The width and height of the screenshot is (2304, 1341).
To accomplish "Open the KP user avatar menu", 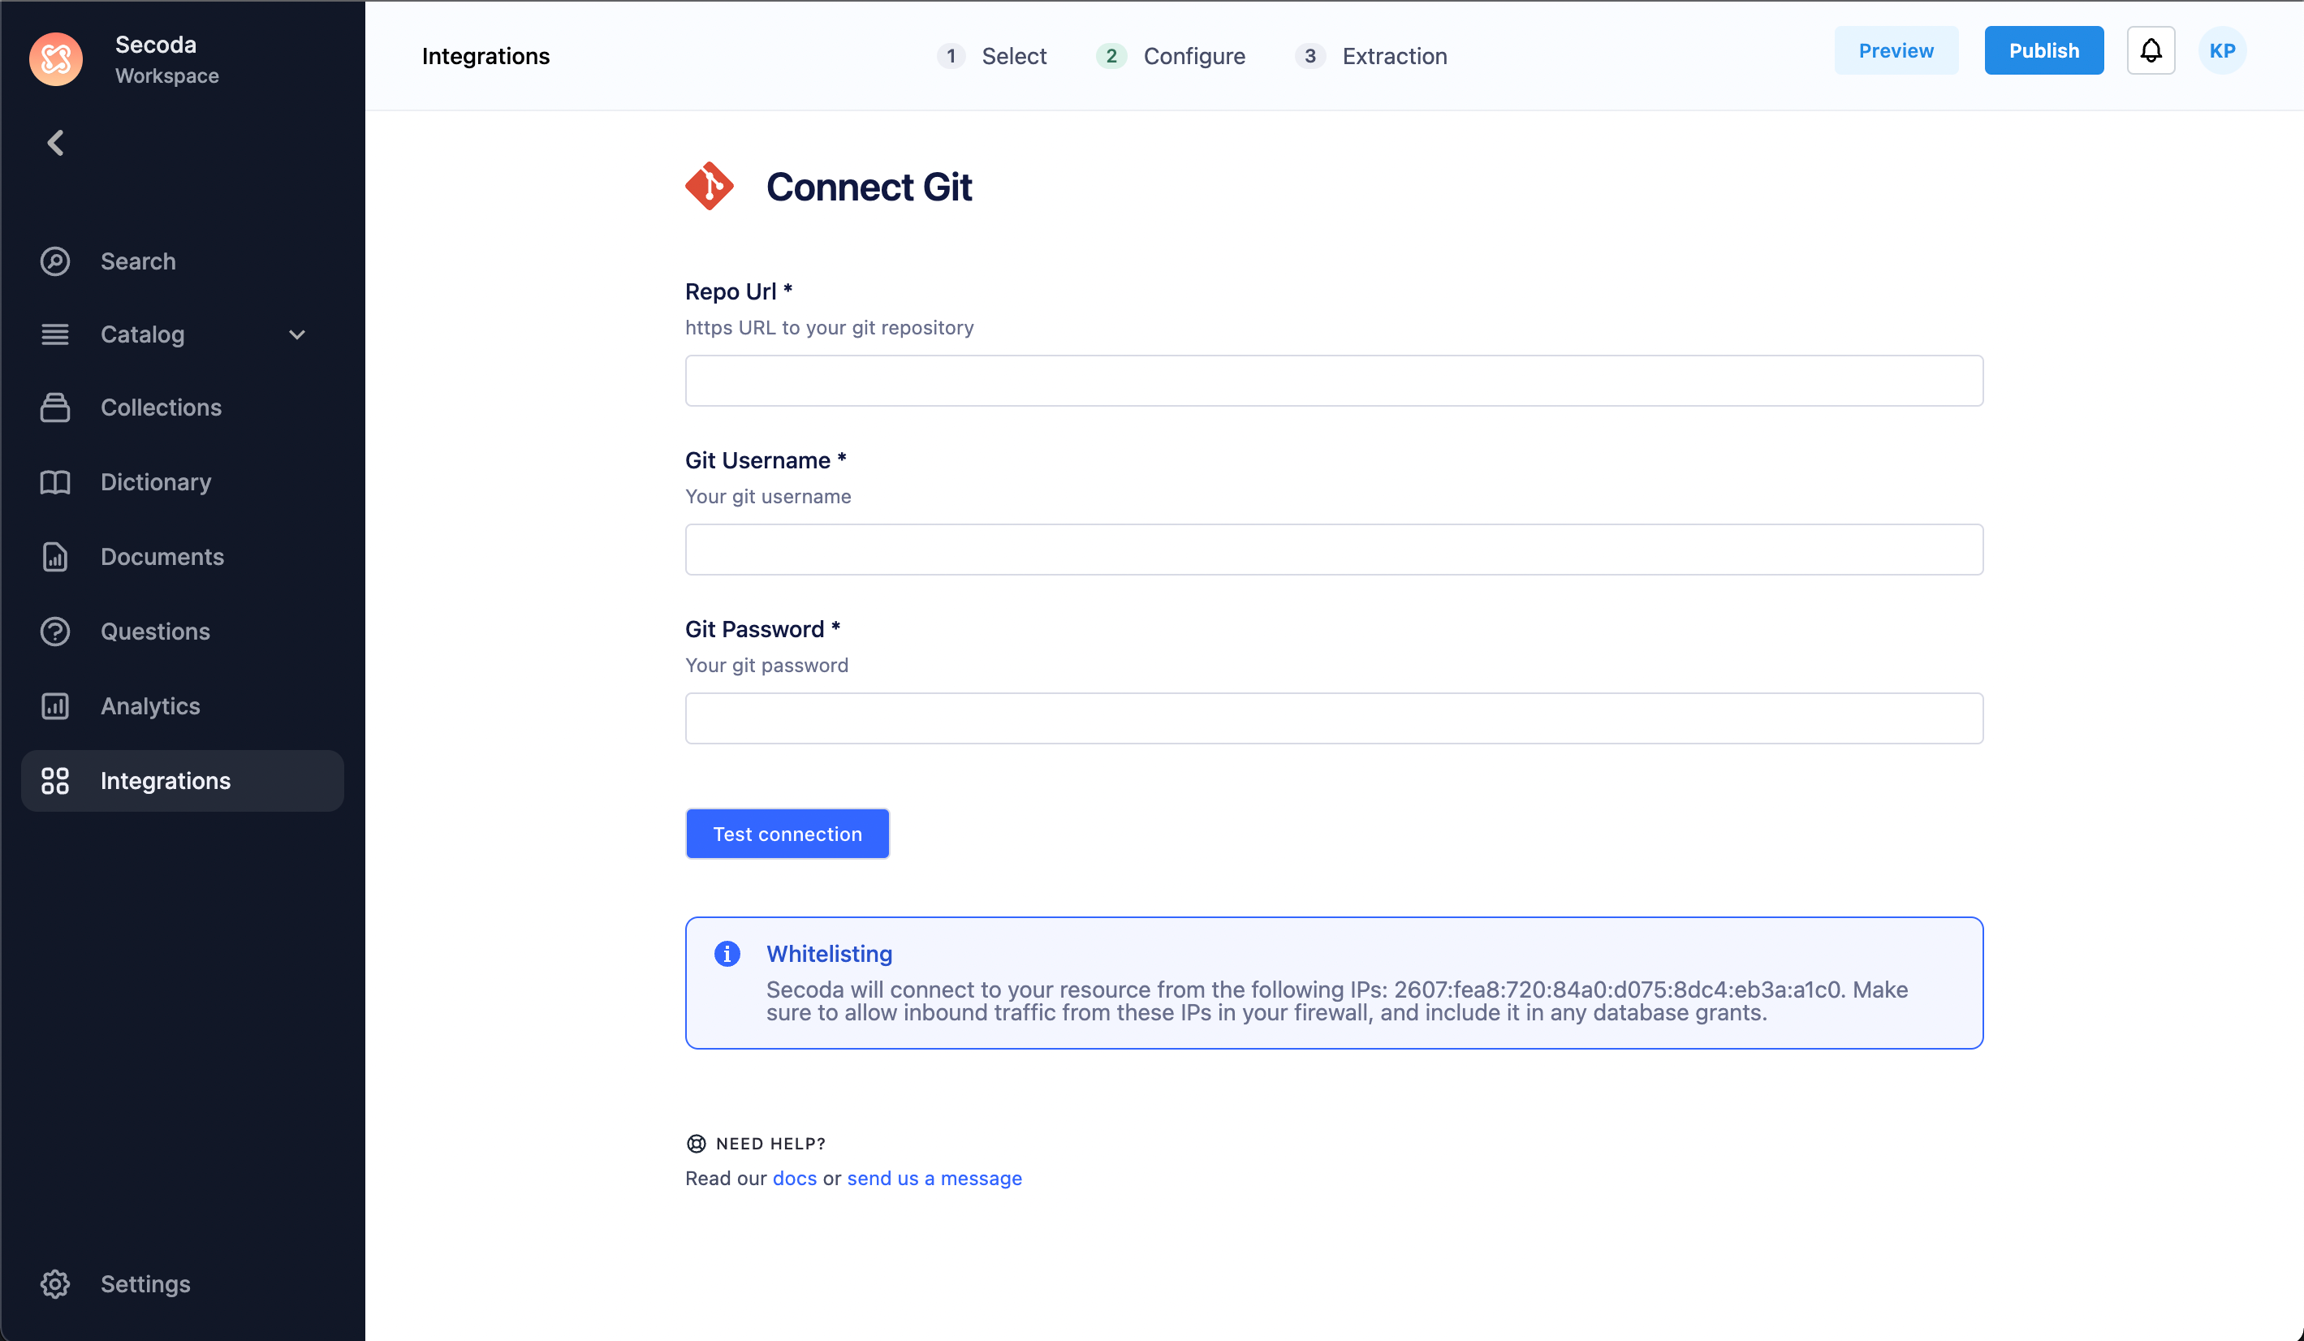I will coord(2222,51).
